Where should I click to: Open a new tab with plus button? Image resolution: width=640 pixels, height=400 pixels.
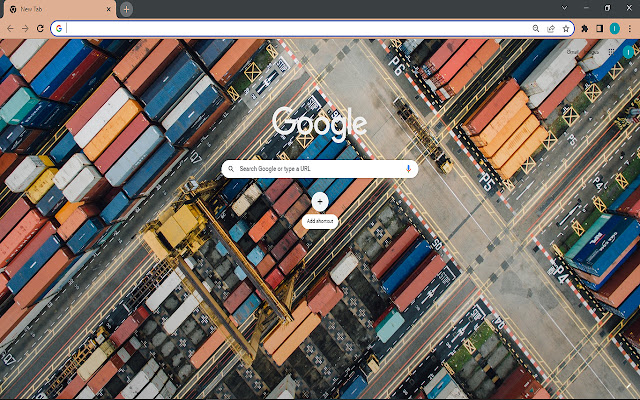(x=126, y=9)
